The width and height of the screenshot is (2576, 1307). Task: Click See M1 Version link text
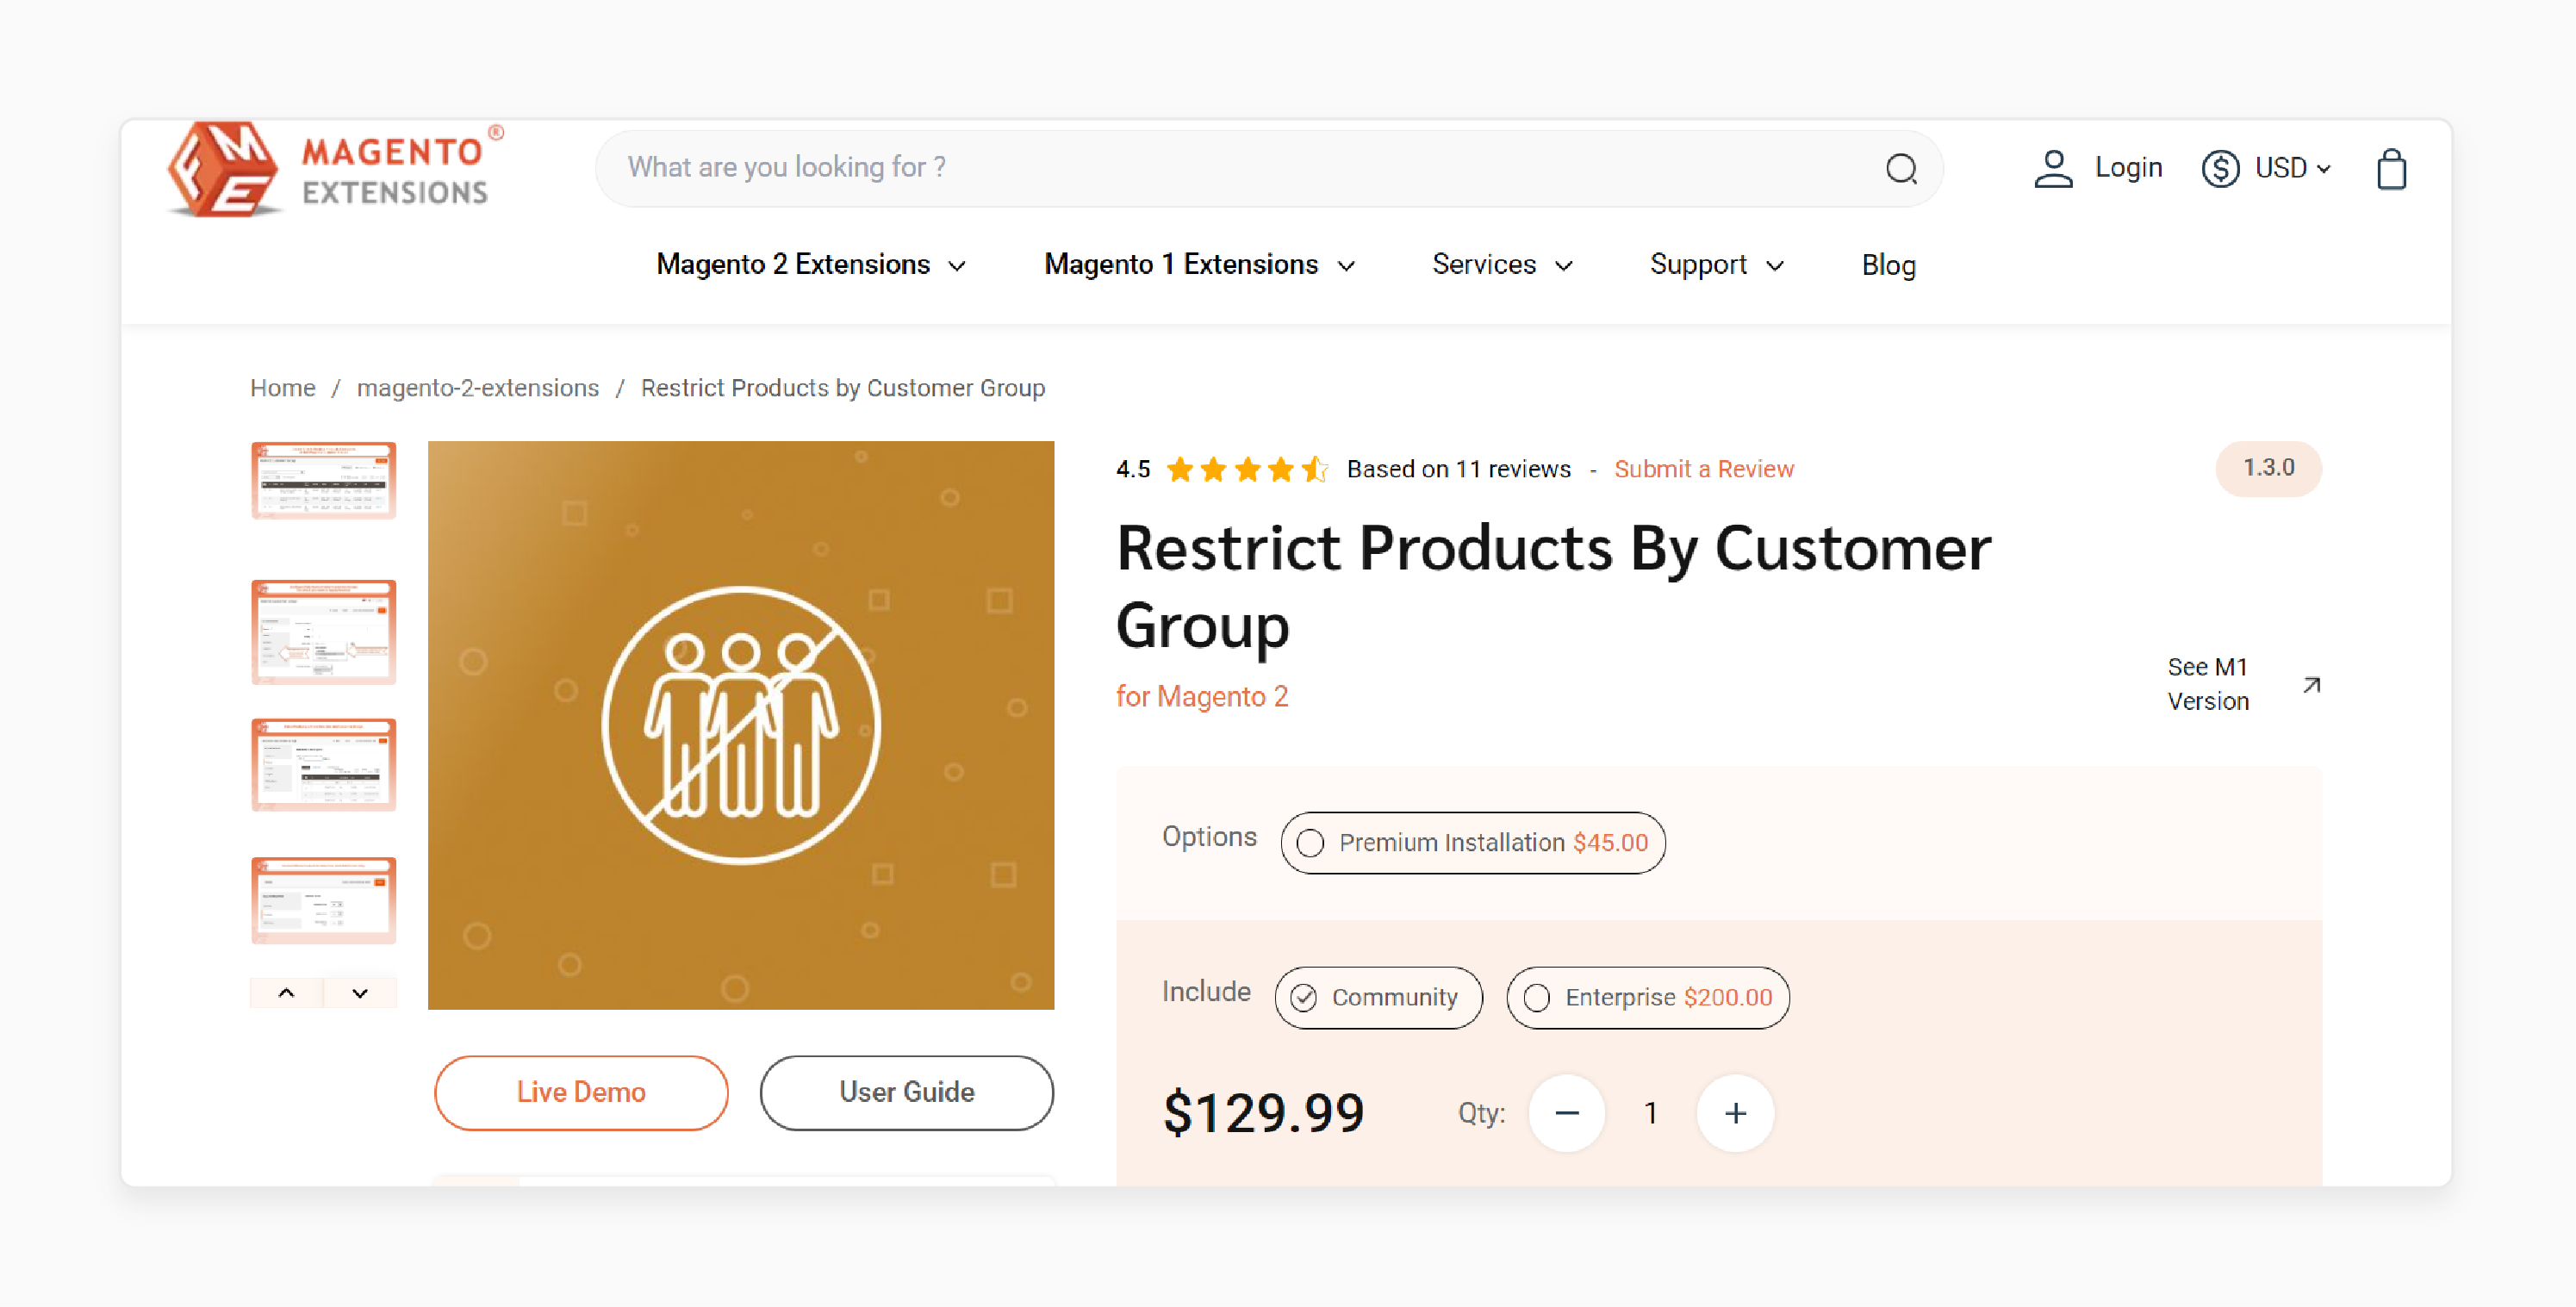[x=2208, y=685]
